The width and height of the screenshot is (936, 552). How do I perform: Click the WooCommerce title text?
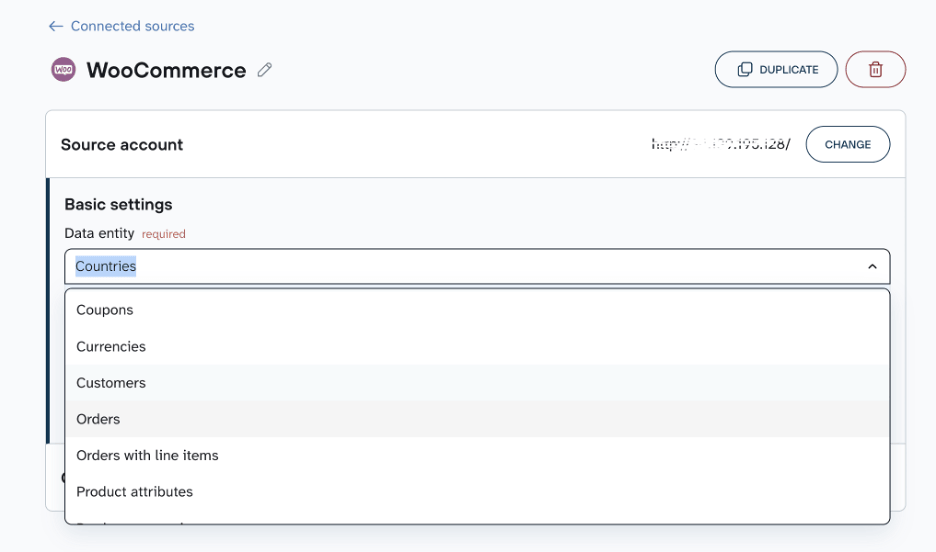pos(166,70)
